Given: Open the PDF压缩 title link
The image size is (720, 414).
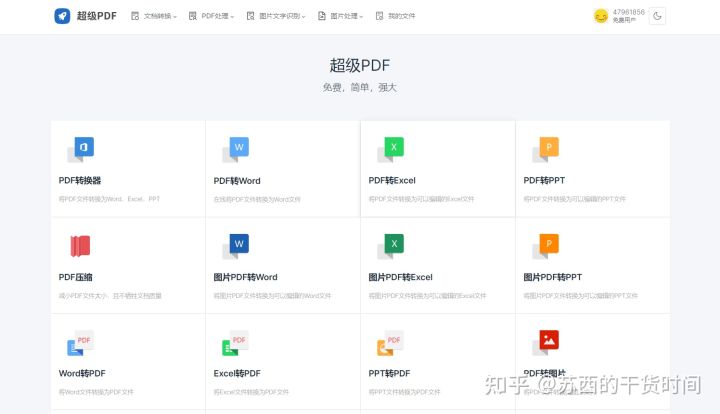Looking at the screenshot, I should pos(76,277).
